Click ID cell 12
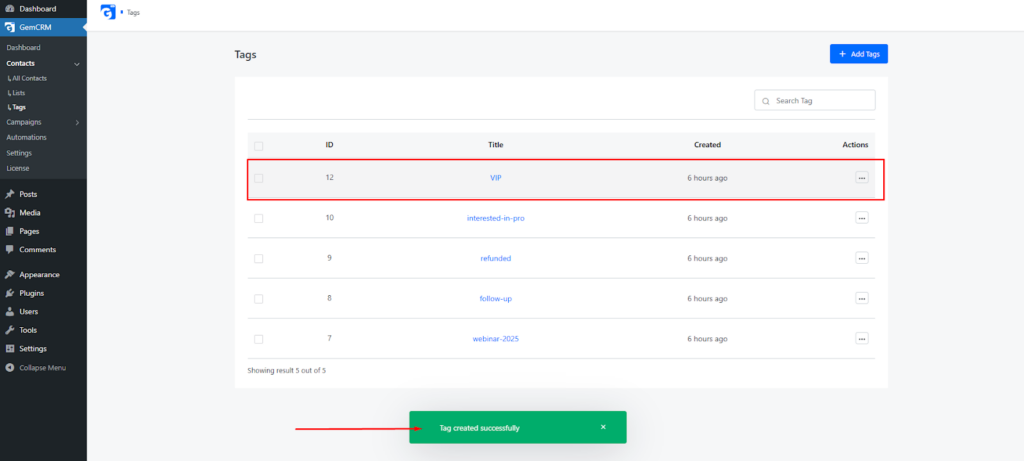 (330, 178)
